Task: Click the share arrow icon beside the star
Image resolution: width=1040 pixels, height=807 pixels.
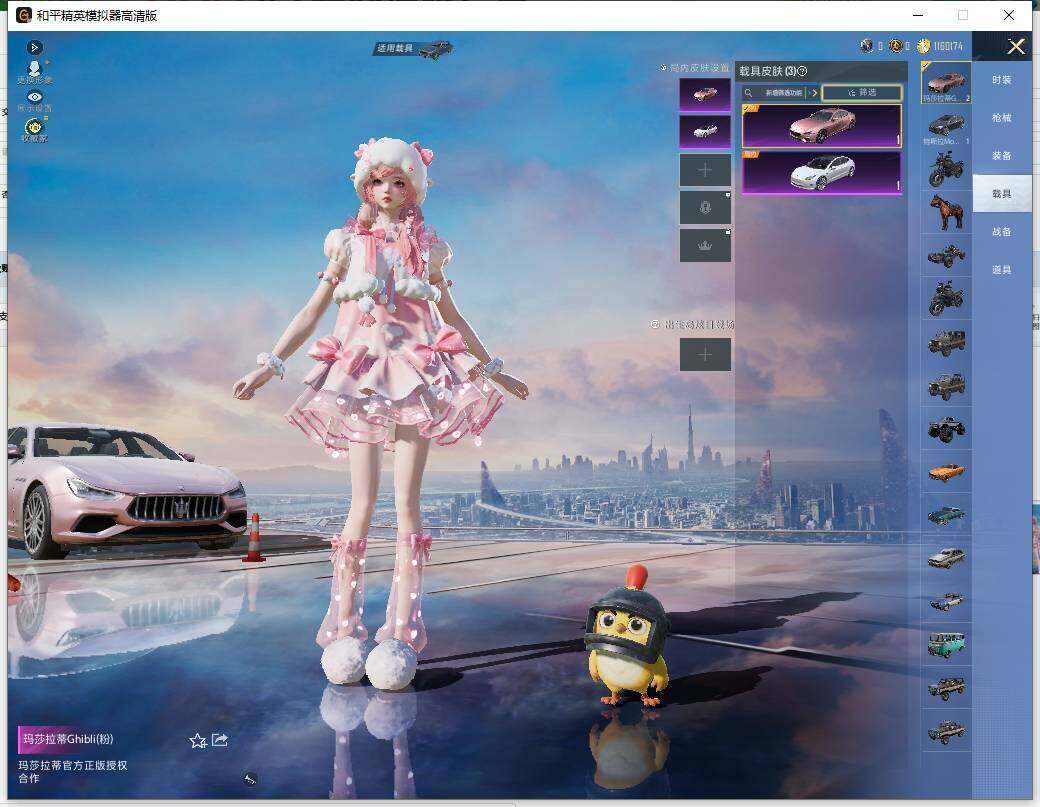Action: pyautogui.click(x=220, y=740)
